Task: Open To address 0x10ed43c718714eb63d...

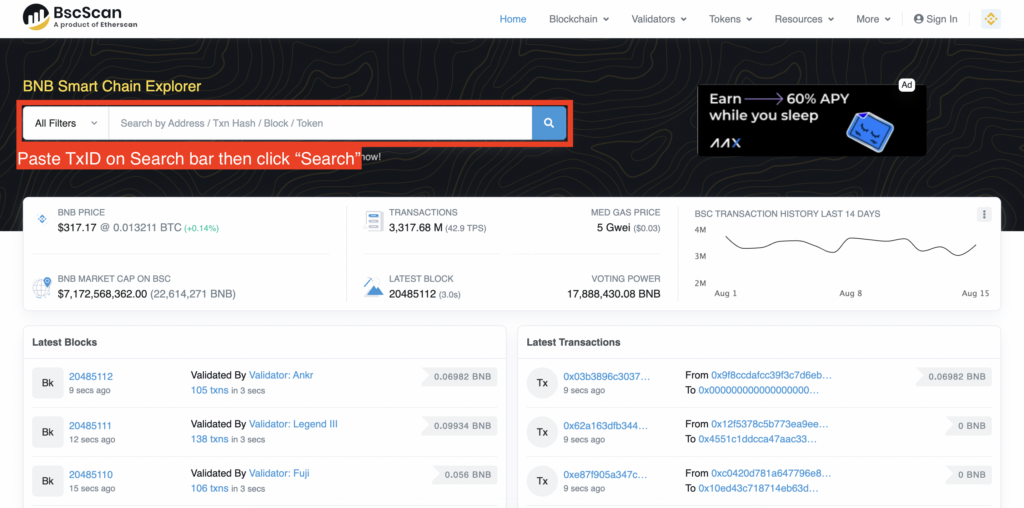Action: coord(758,488)
